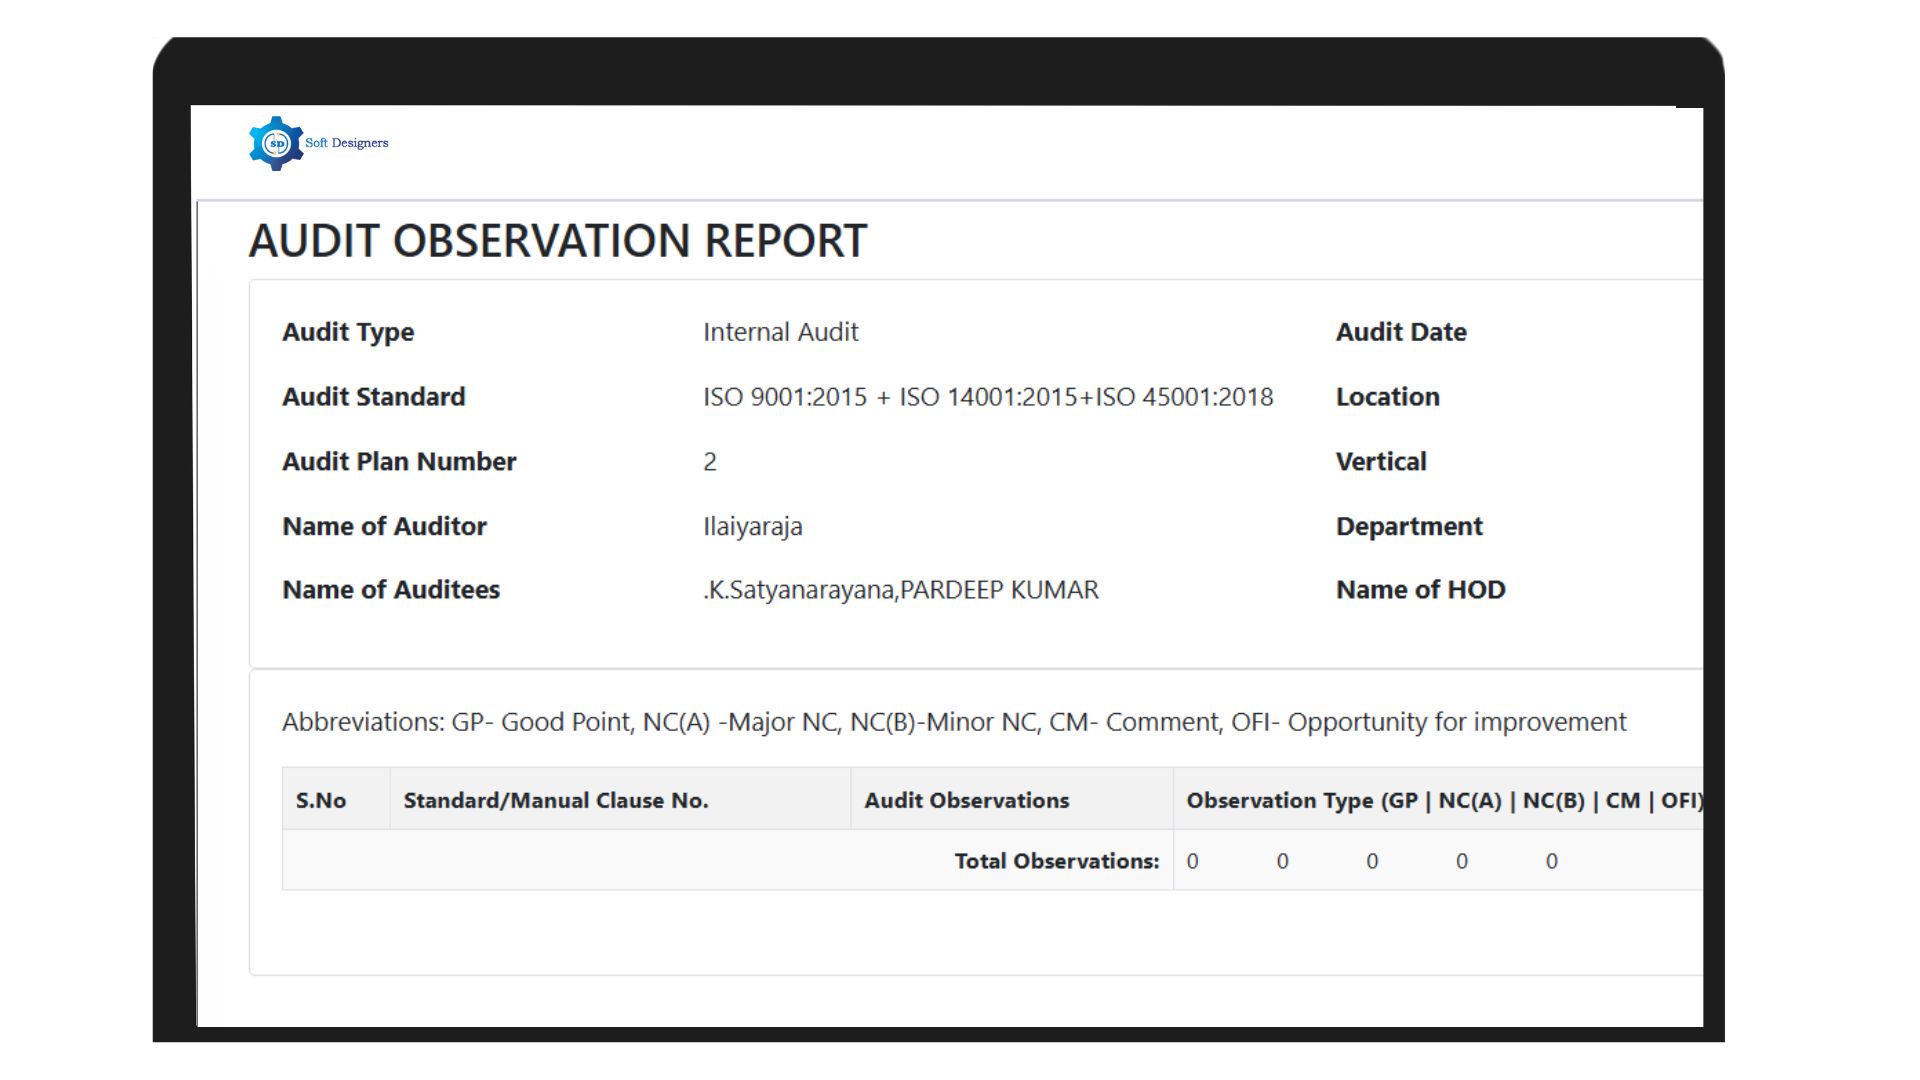Click the Soft Designers gear logo
The height and width of the screenshot is (1080, 1920).
click(x=278, y=141)
